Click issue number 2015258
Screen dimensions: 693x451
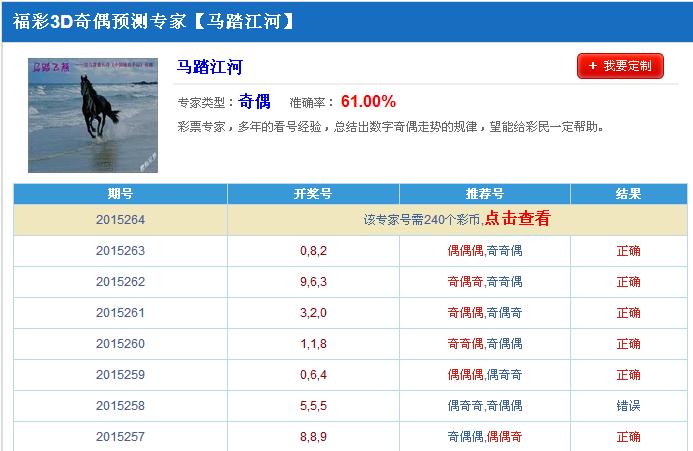pyautogui.click(x=120, y=405)
